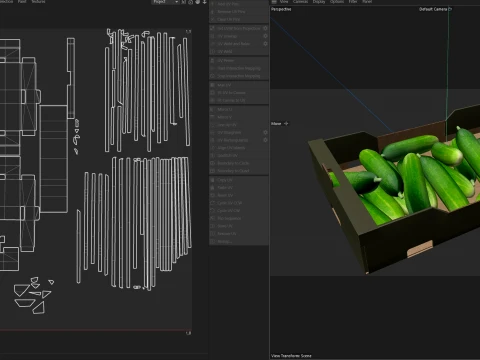The width and height of the screenshot is (480, 360).
Task: Click the Boundary to Circle icon
Action: coord(213,163)
